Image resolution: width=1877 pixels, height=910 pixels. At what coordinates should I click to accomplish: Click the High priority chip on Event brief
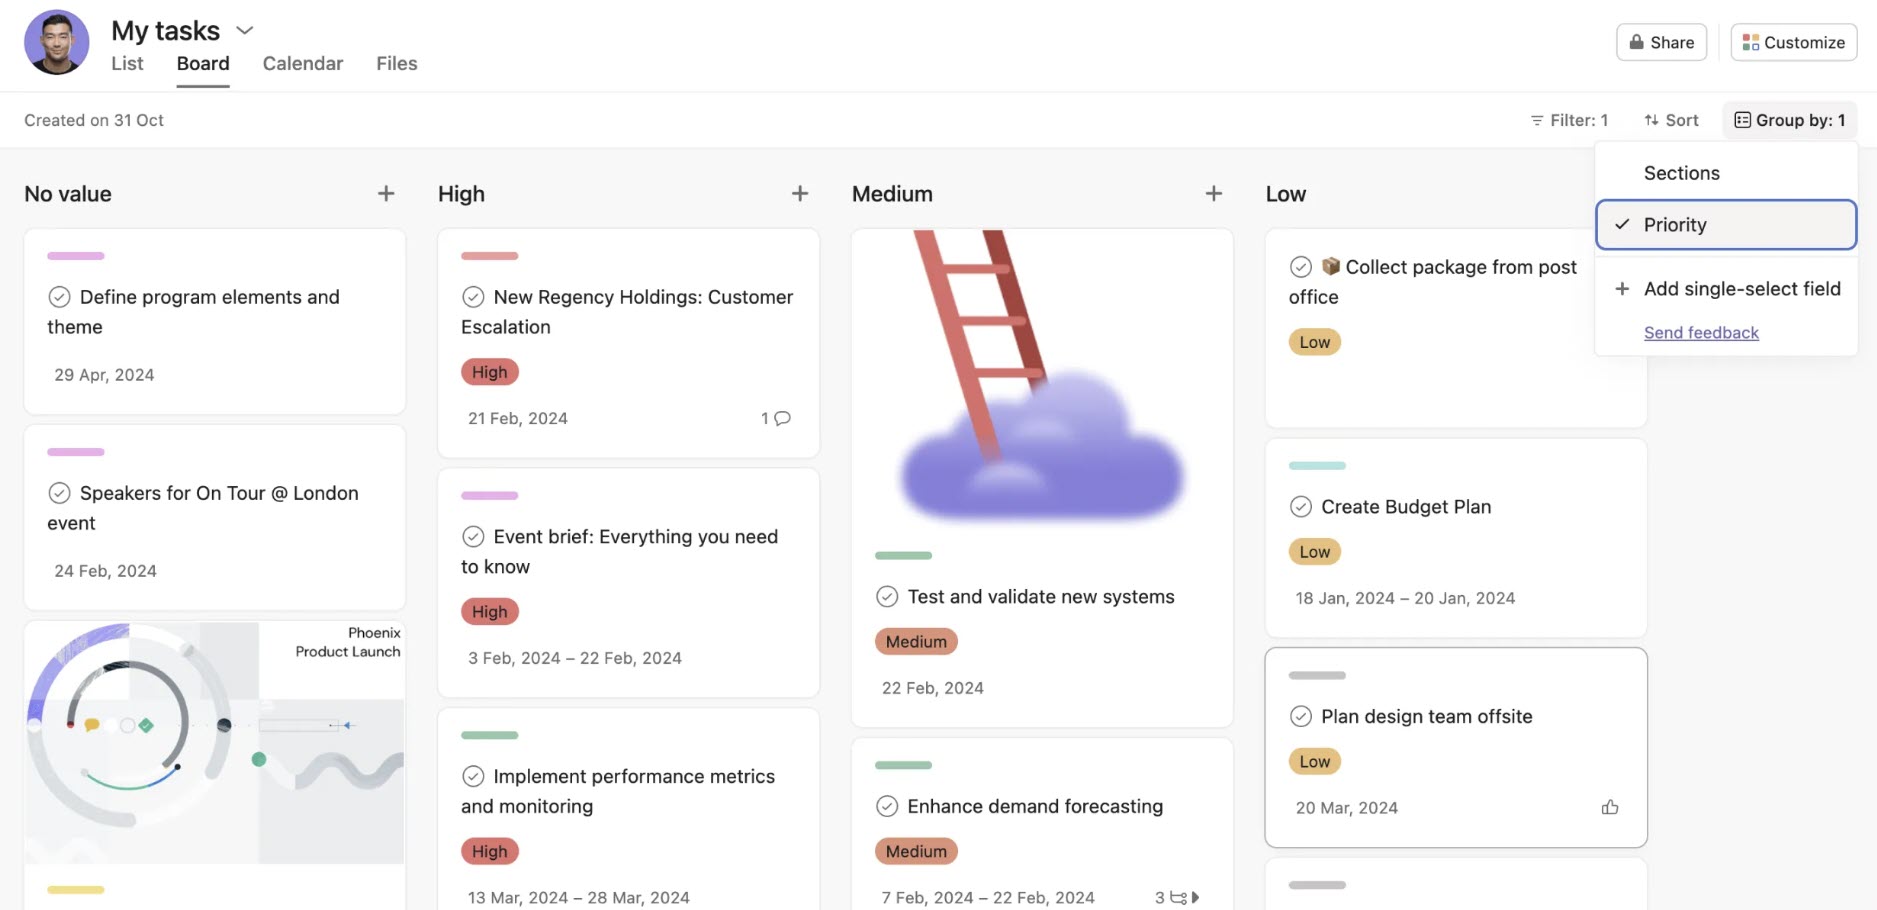pos(489,611)
